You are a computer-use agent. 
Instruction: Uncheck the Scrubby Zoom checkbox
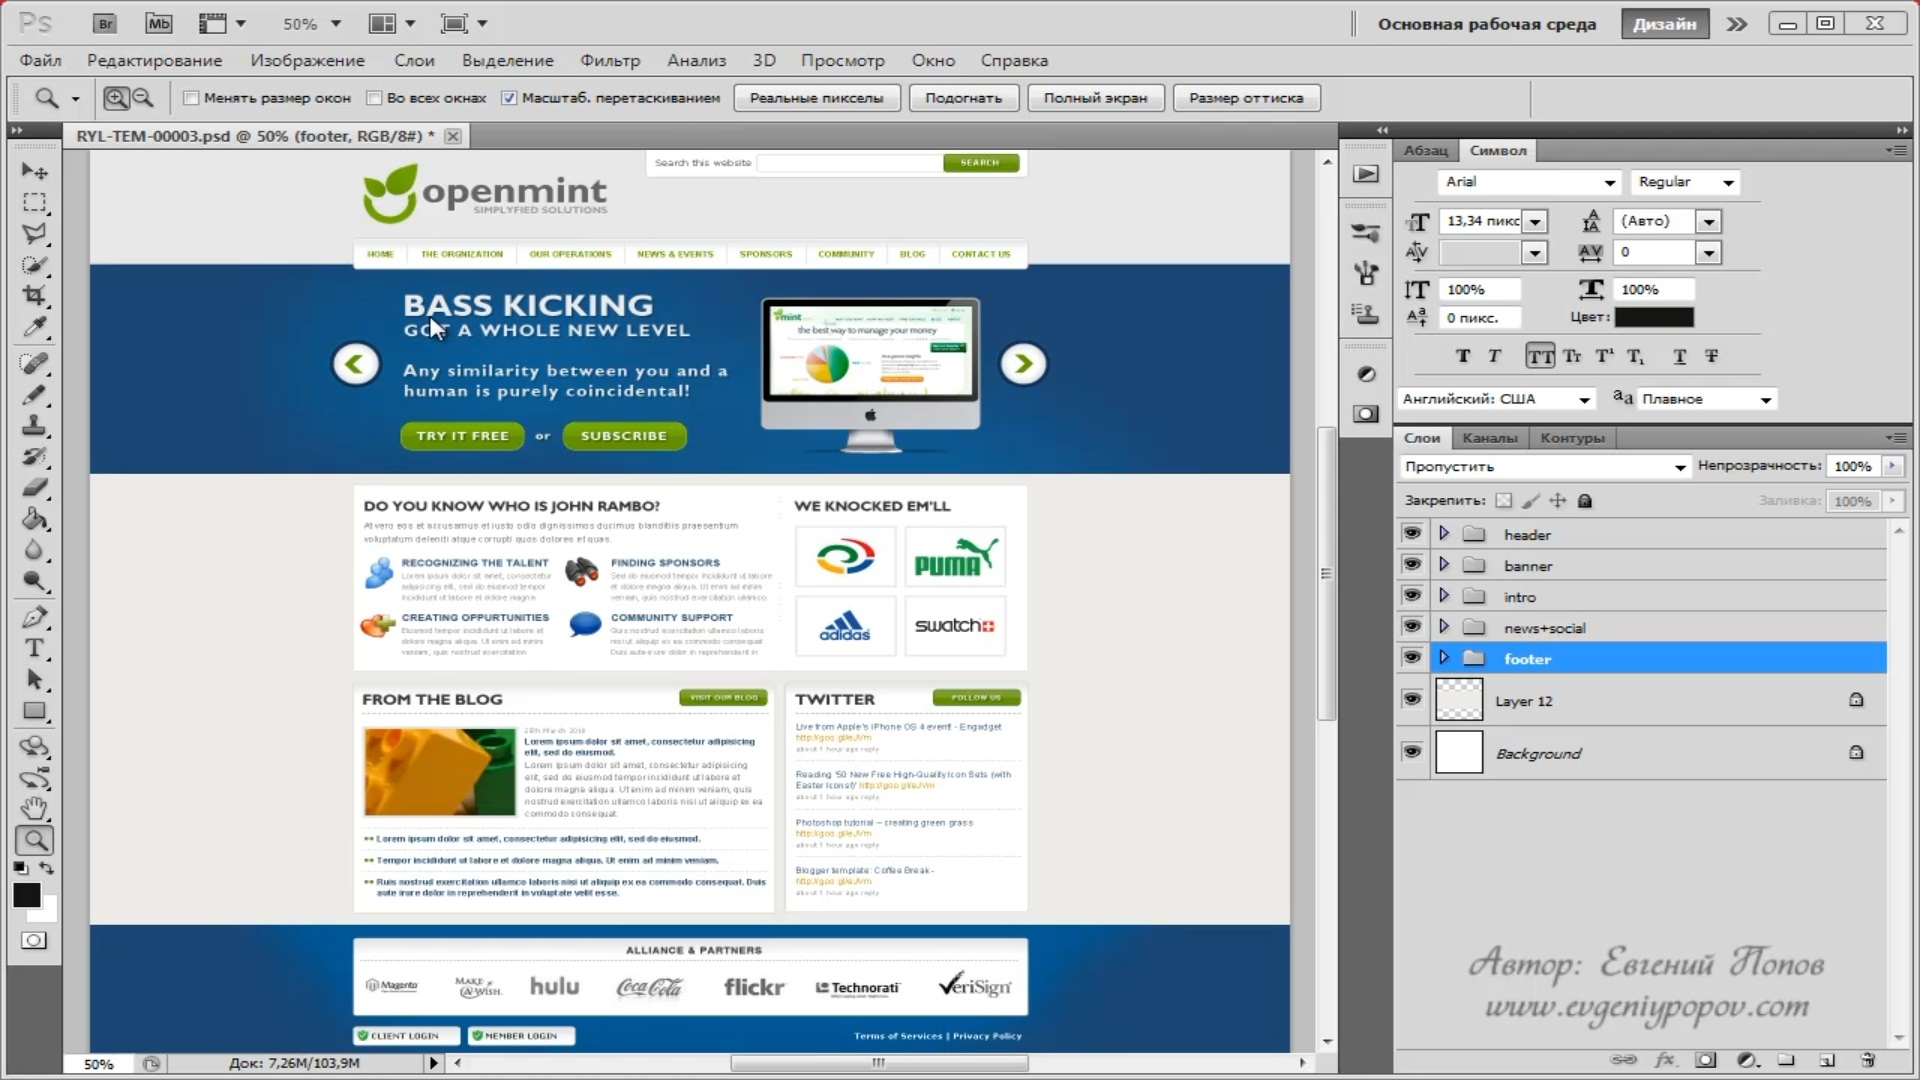tap(509, 98)
